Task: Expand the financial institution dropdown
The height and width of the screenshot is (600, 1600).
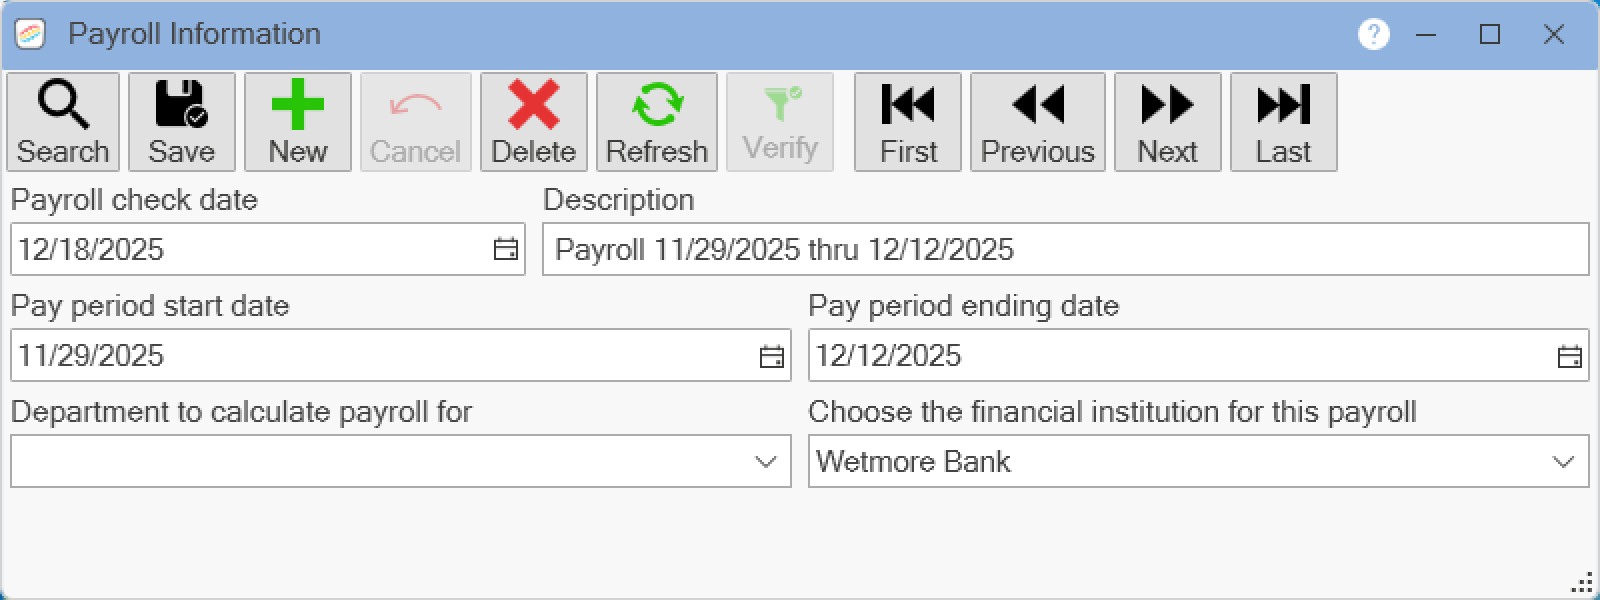Action: [1563, 462]
